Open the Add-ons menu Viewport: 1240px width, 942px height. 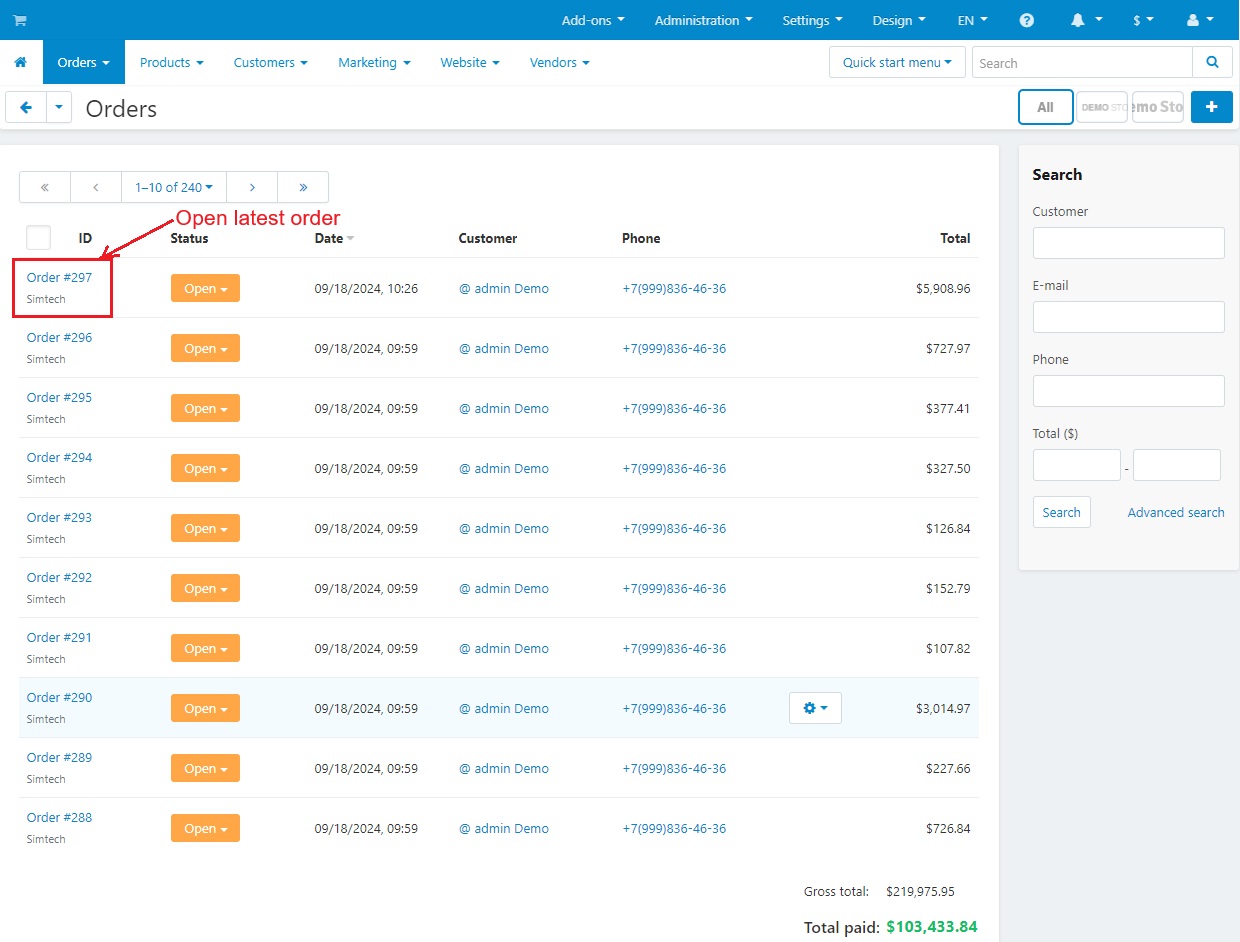pos(593,20)
